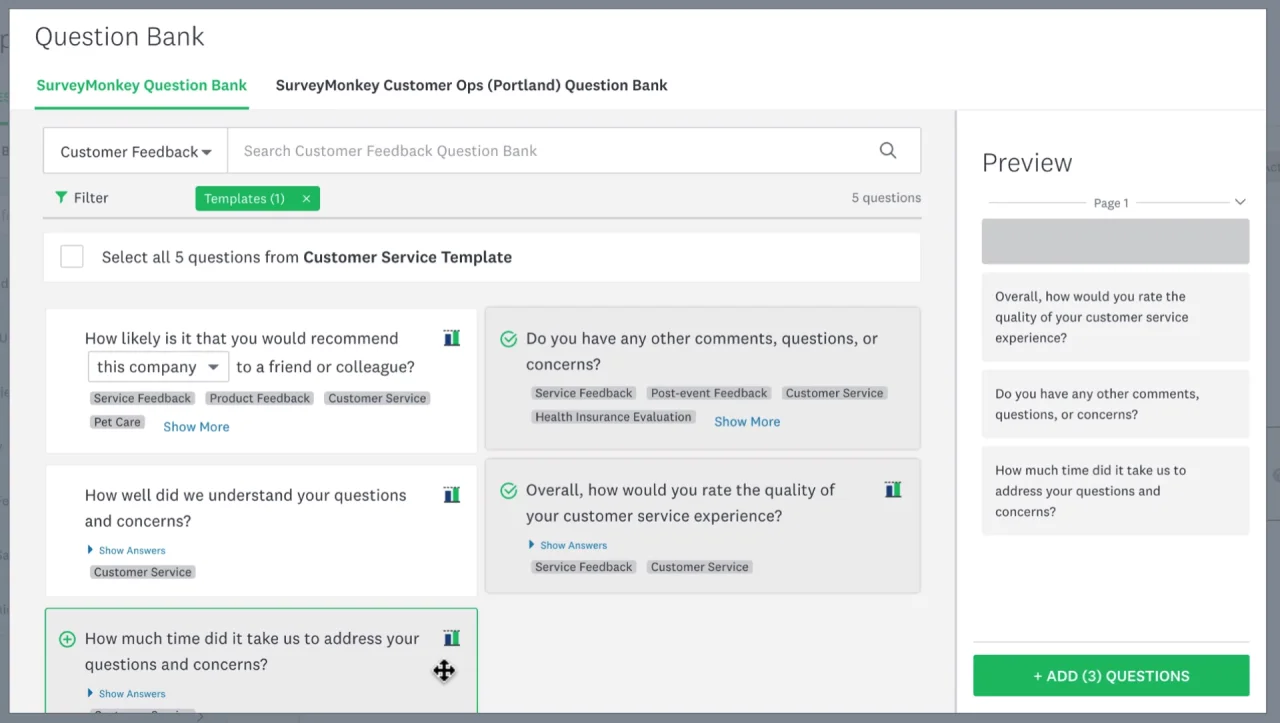Viewport: 1280px width, 723px height.
Task: Click 'How well did we understand your questions' card
Action: [x=261, y=530]
